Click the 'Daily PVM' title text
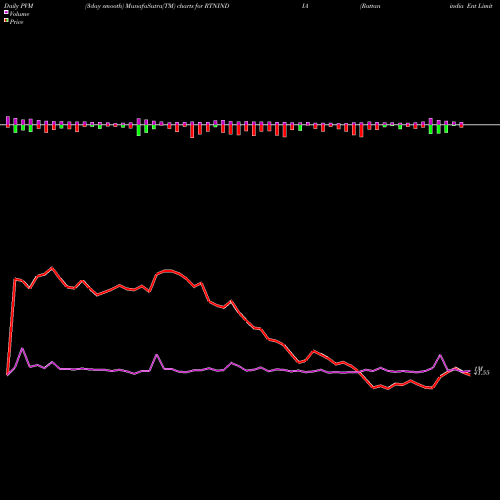This screenshot has width=500, height=500. pos(19,6)
